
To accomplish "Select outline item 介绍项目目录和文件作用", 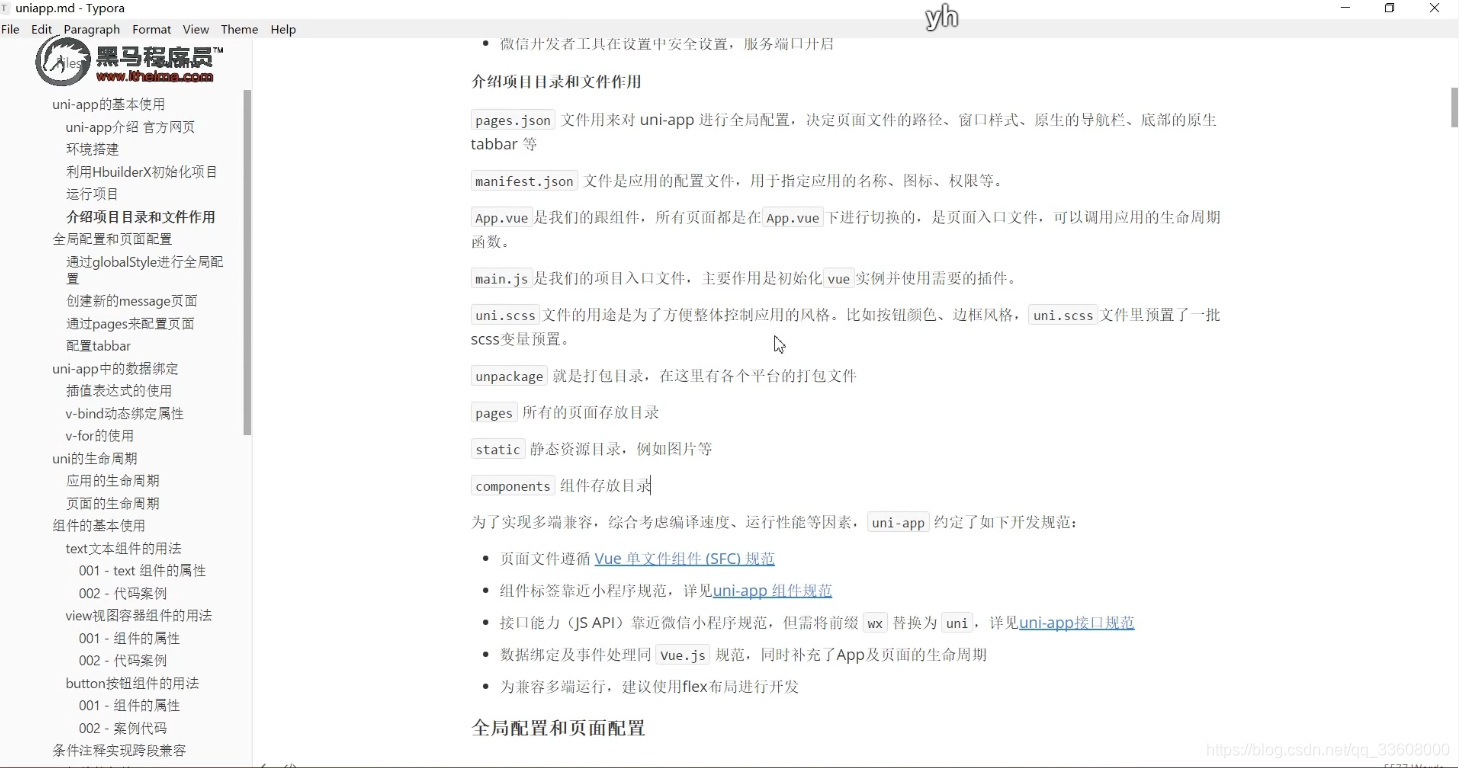I will click(x=141, y=217).
